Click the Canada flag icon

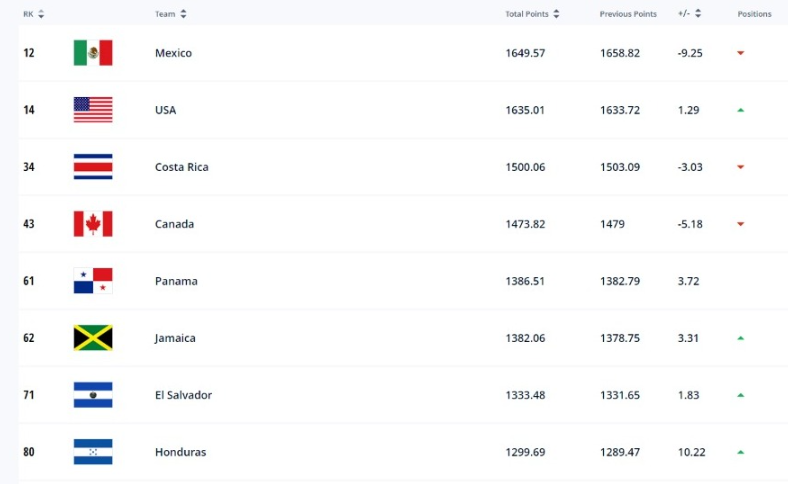pyautogui.click(x=93, y=224)
